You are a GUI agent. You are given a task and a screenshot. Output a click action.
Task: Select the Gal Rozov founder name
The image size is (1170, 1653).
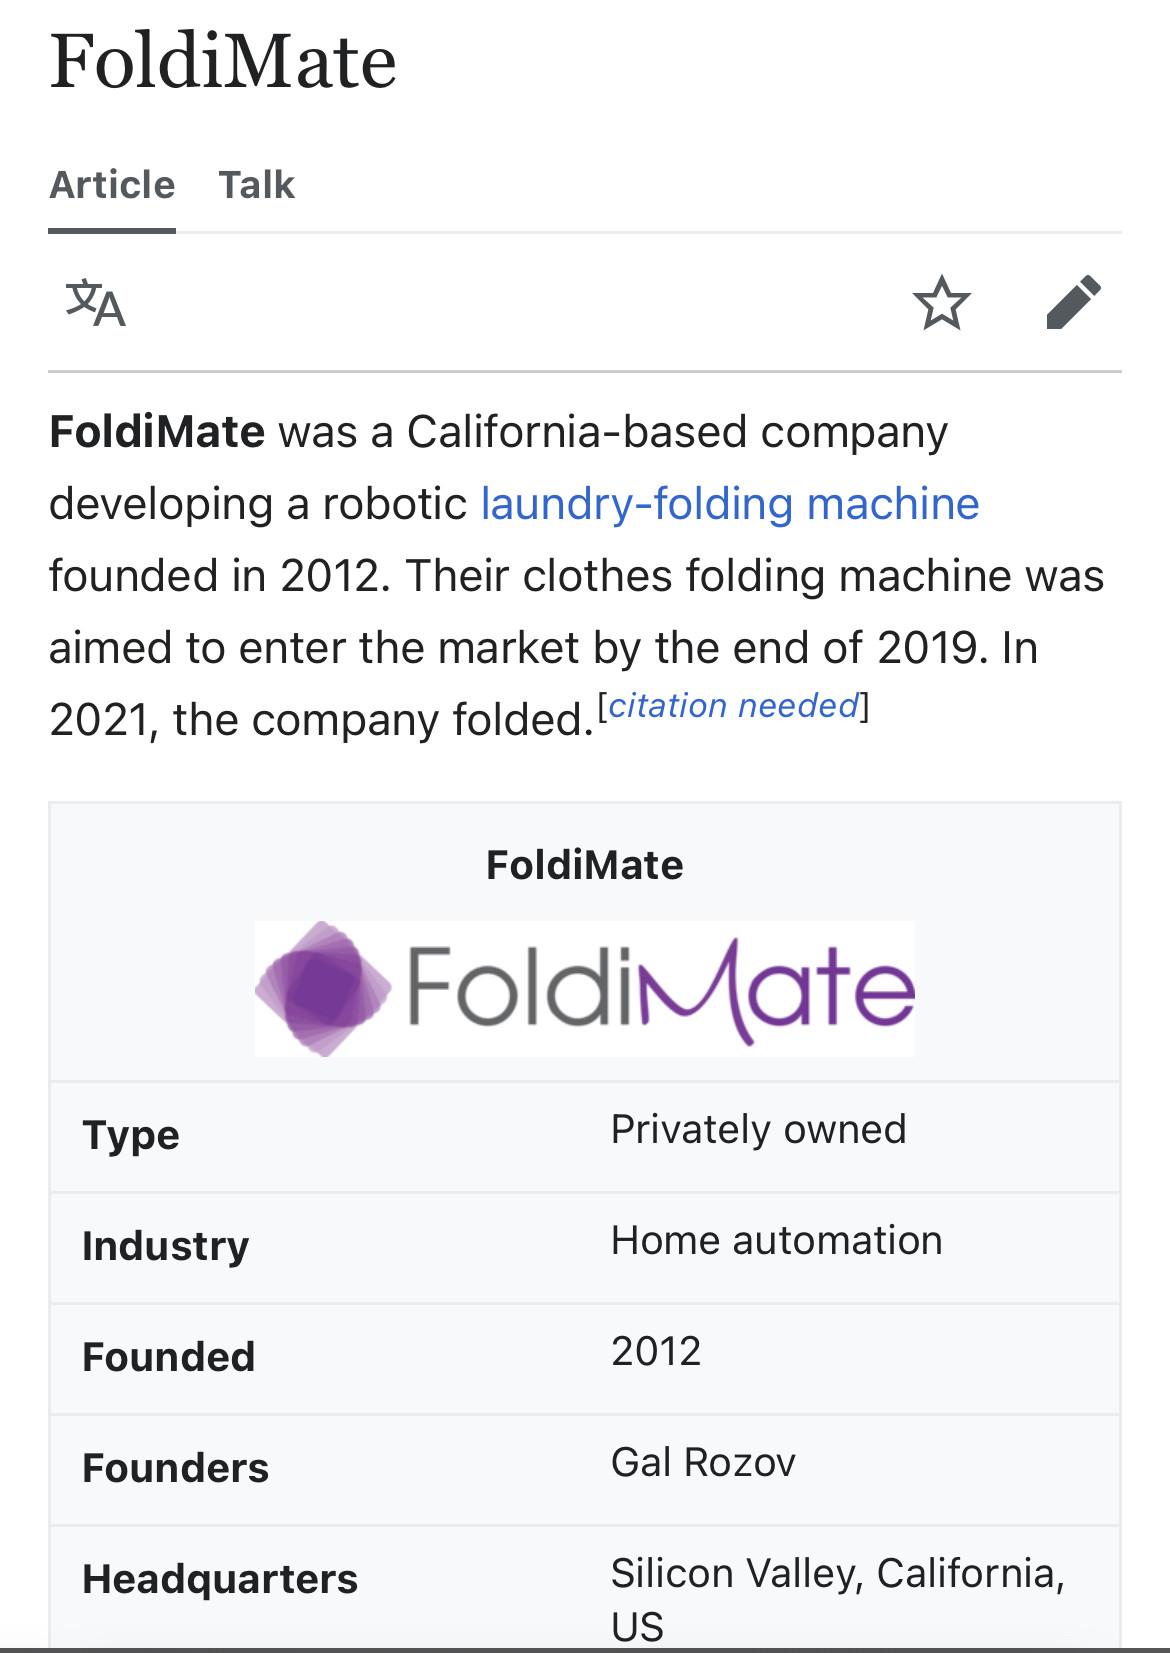703,1463
